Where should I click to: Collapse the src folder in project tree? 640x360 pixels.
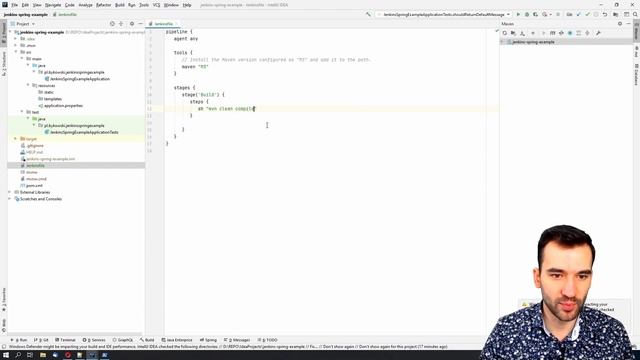click(16, 52)
